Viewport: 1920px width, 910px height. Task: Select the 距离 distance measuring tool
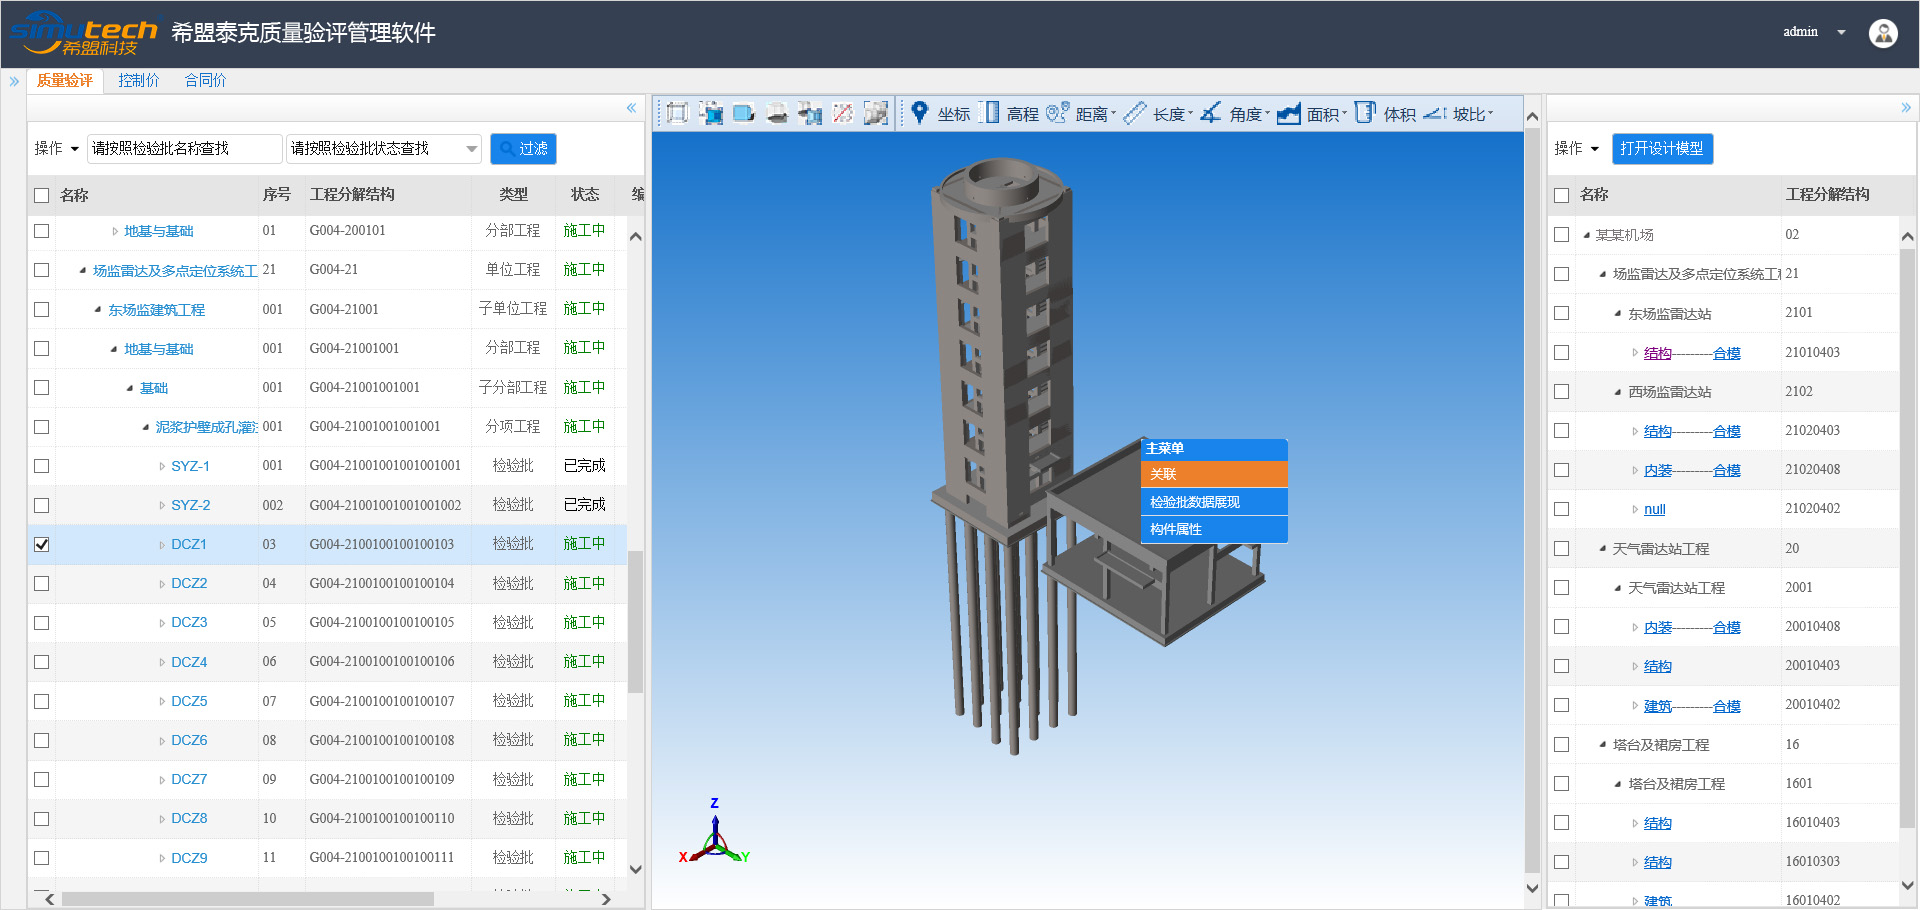click(x=1081, y=114)
